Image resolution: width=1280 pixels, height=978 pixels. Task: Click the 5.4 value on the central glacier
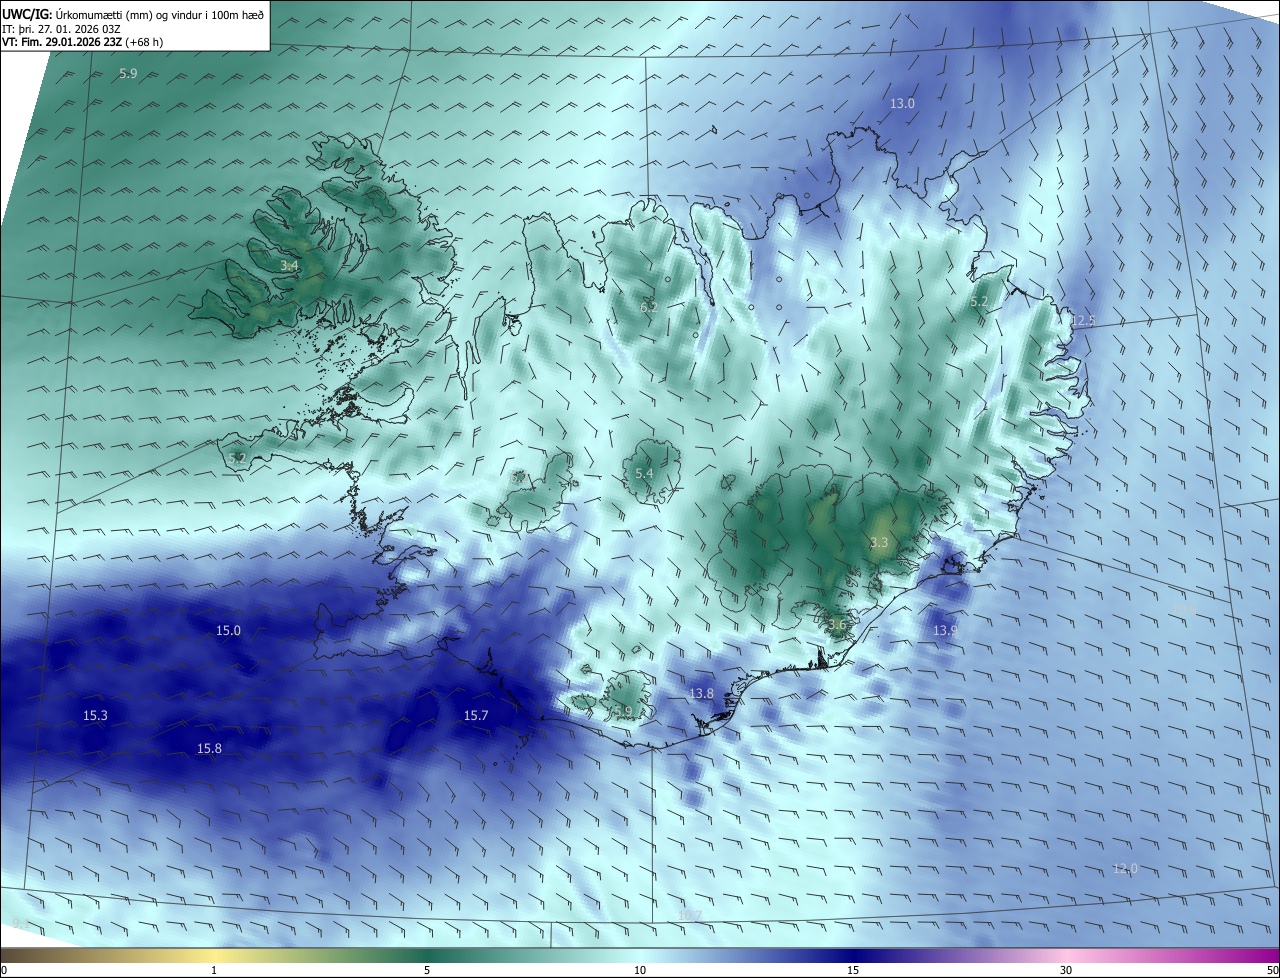pos(644,473)
